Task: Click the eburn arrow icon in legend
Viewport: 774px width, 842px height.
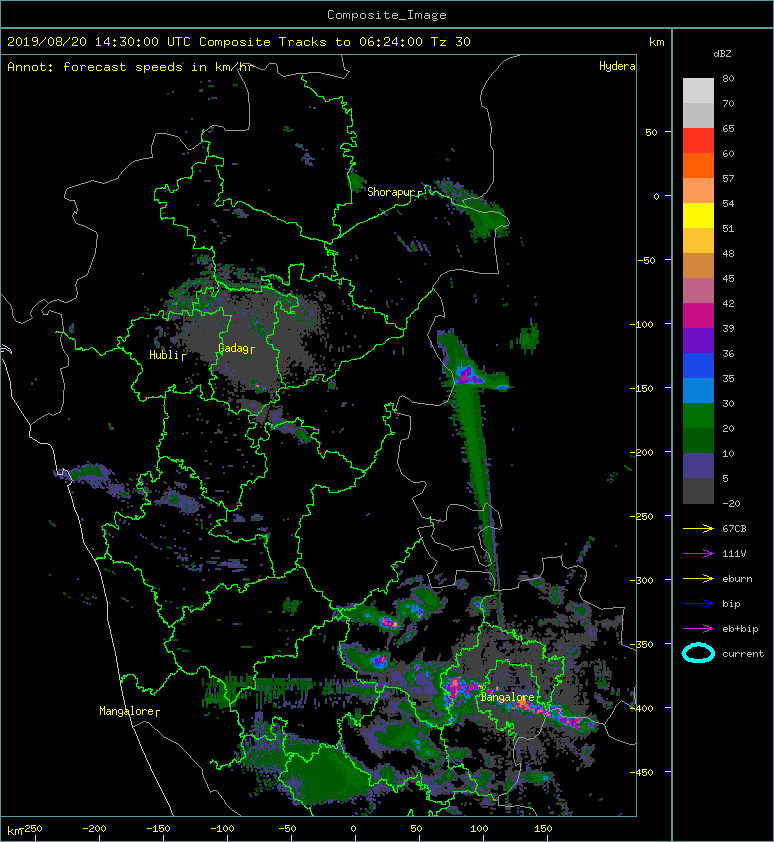Action: point(698,578)
